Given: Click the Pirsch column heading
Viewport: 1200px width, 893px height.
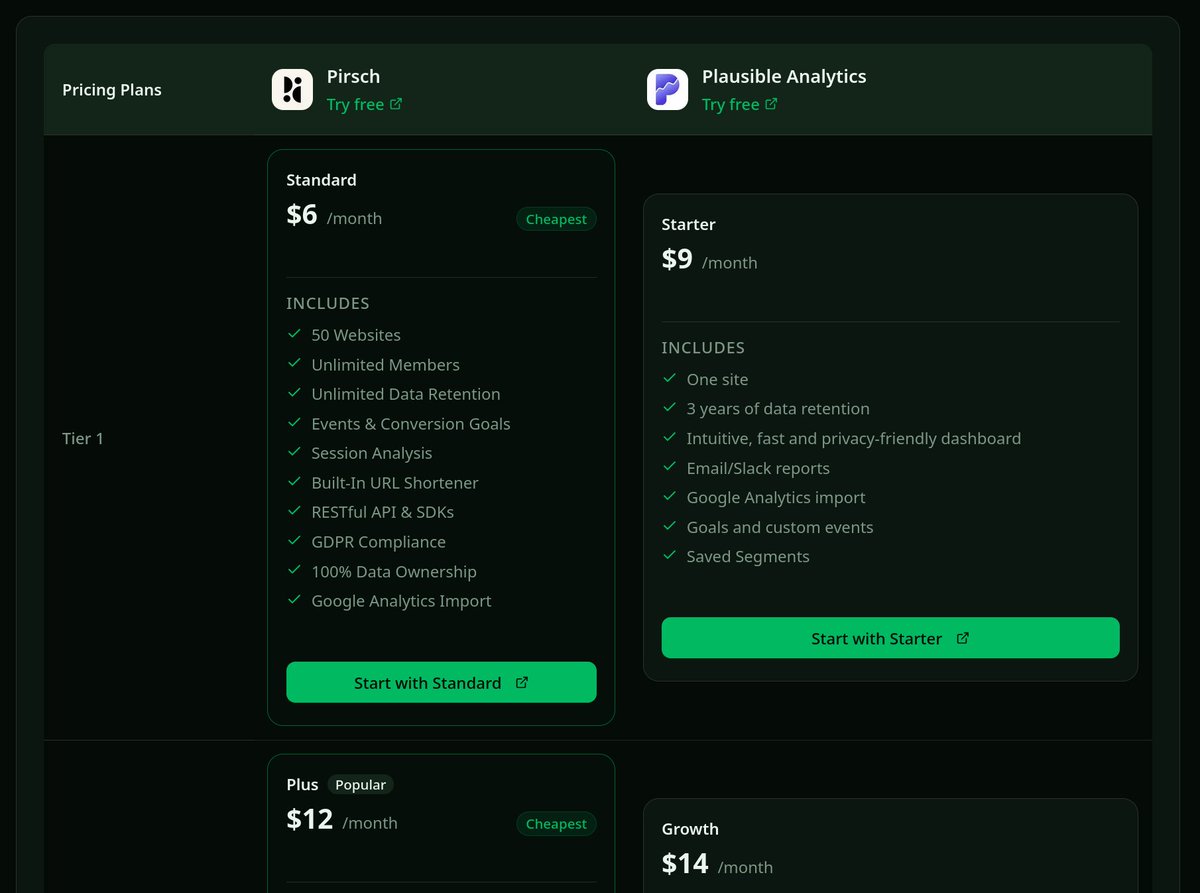Looking at the screenshot, I should click(353, 76).
